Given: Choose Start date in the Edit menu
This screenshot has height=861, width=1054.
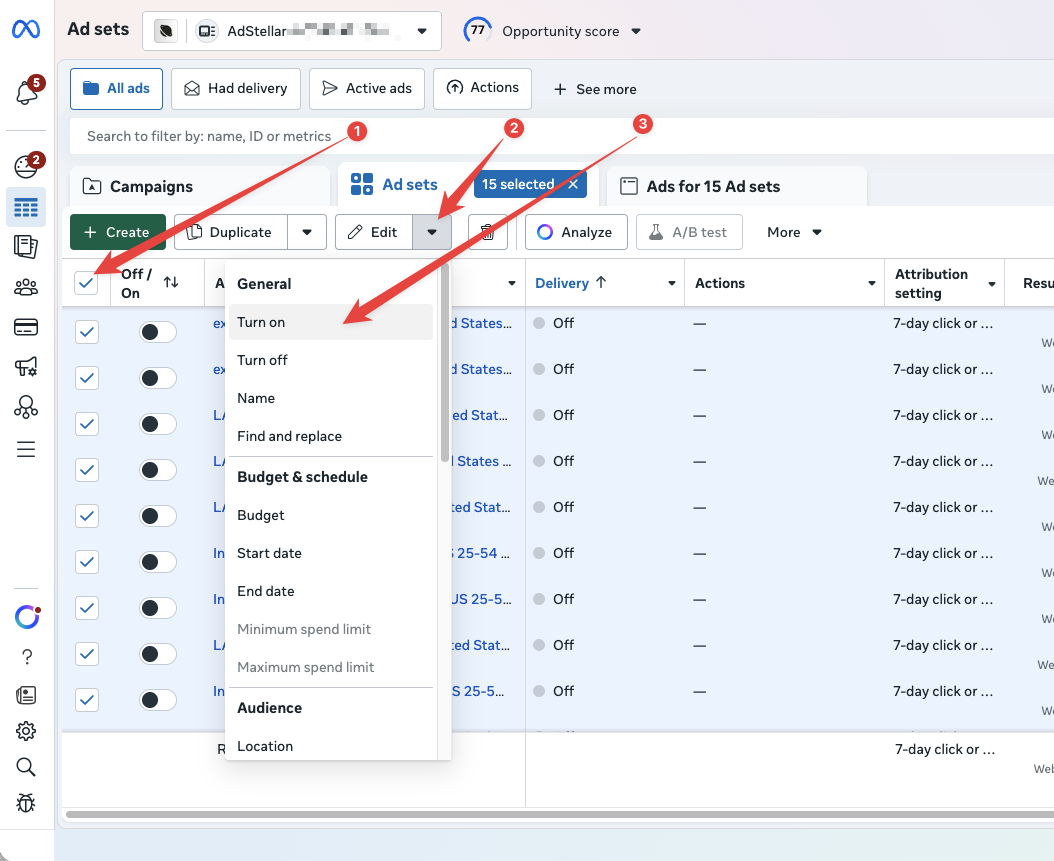Looking at the screenshot, I should [331, 553].
